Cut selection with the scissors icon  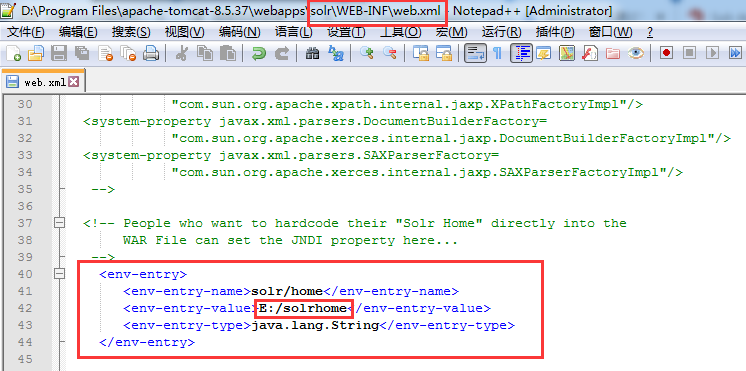181,53
